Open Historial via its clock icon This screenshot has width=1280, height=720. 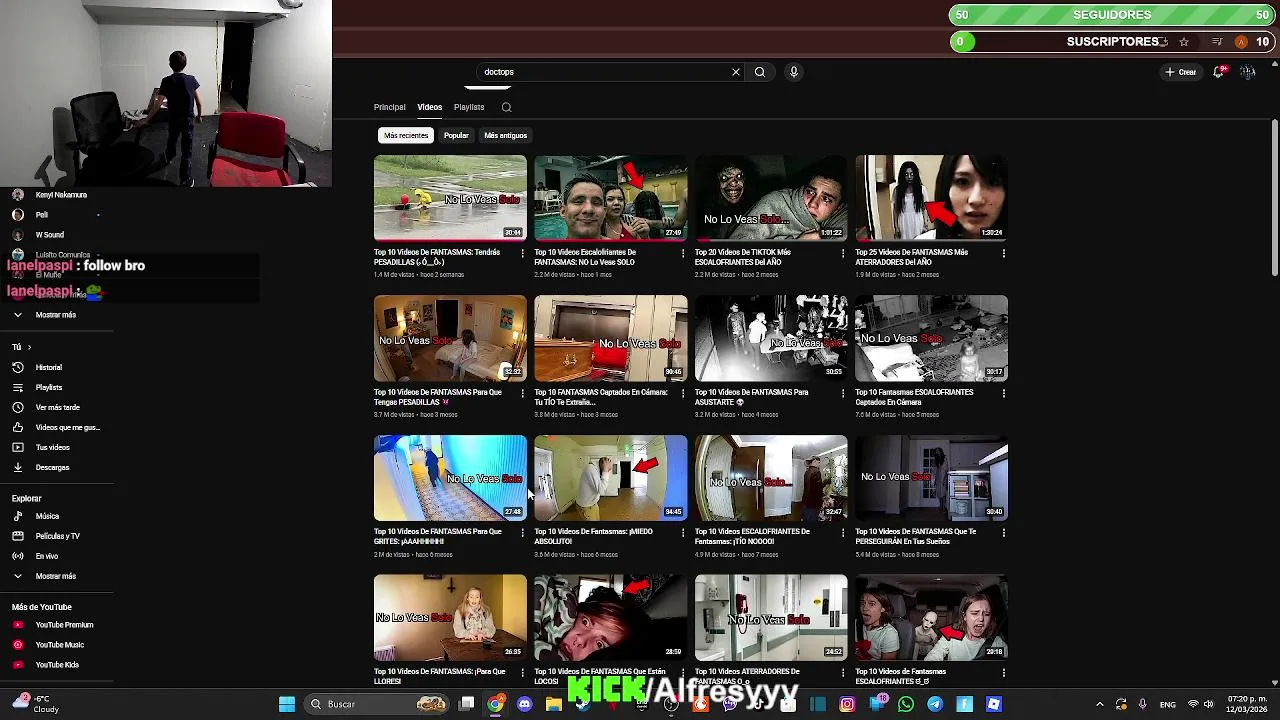pyautogui.click(x=17, y=367)
